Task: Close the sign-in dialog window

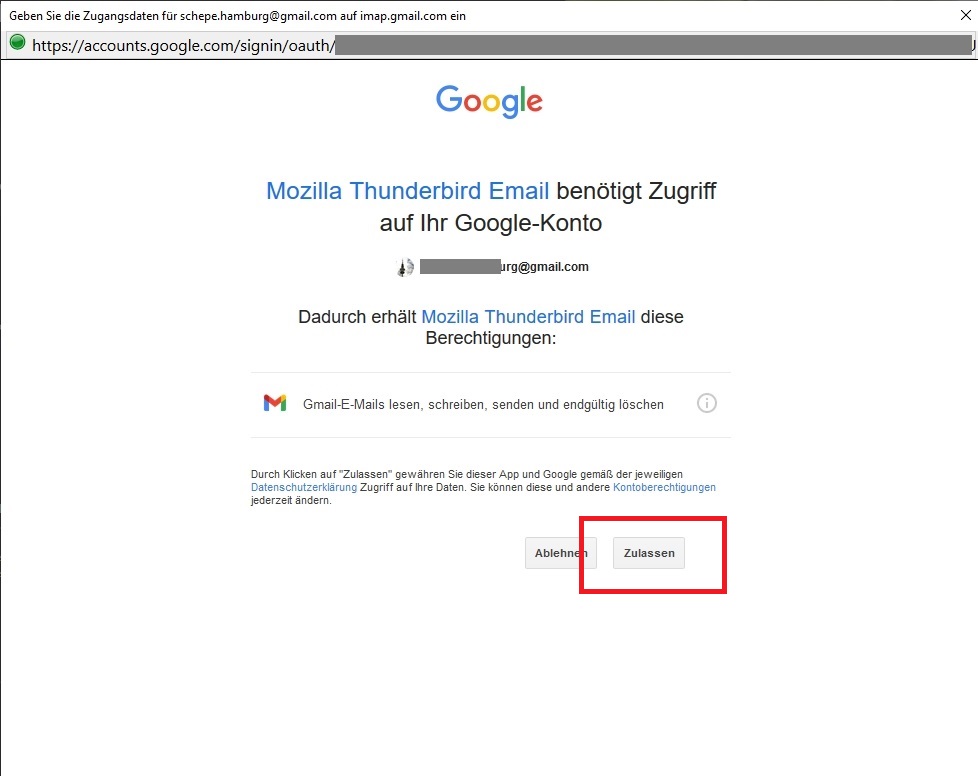Action: pos(966,15)
